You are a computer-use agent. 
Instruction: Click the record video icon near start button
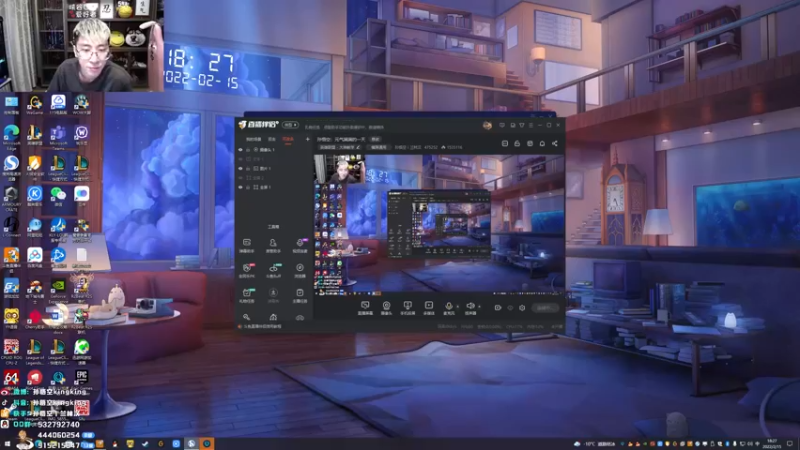pos(497,308)
